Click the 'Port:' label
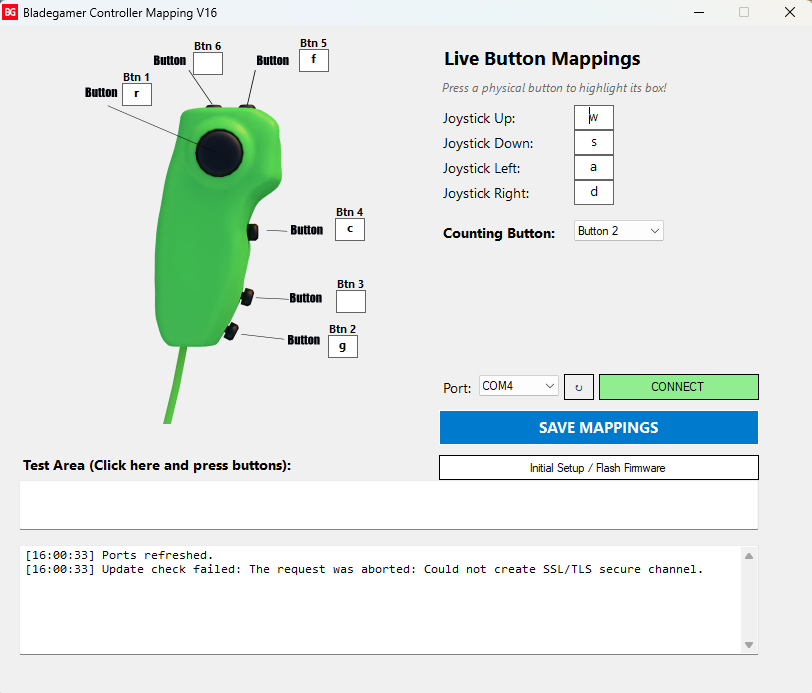Image resolution: width=812 pixels, height=693 pixels. coord(457,388)
